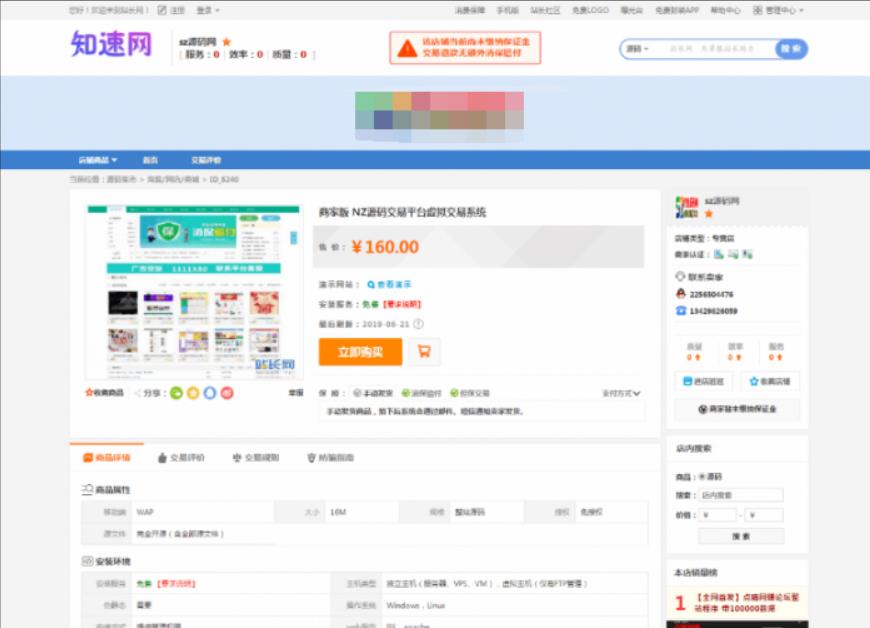
Task: Click the help question mark beside refresh date
Action: 418,324
